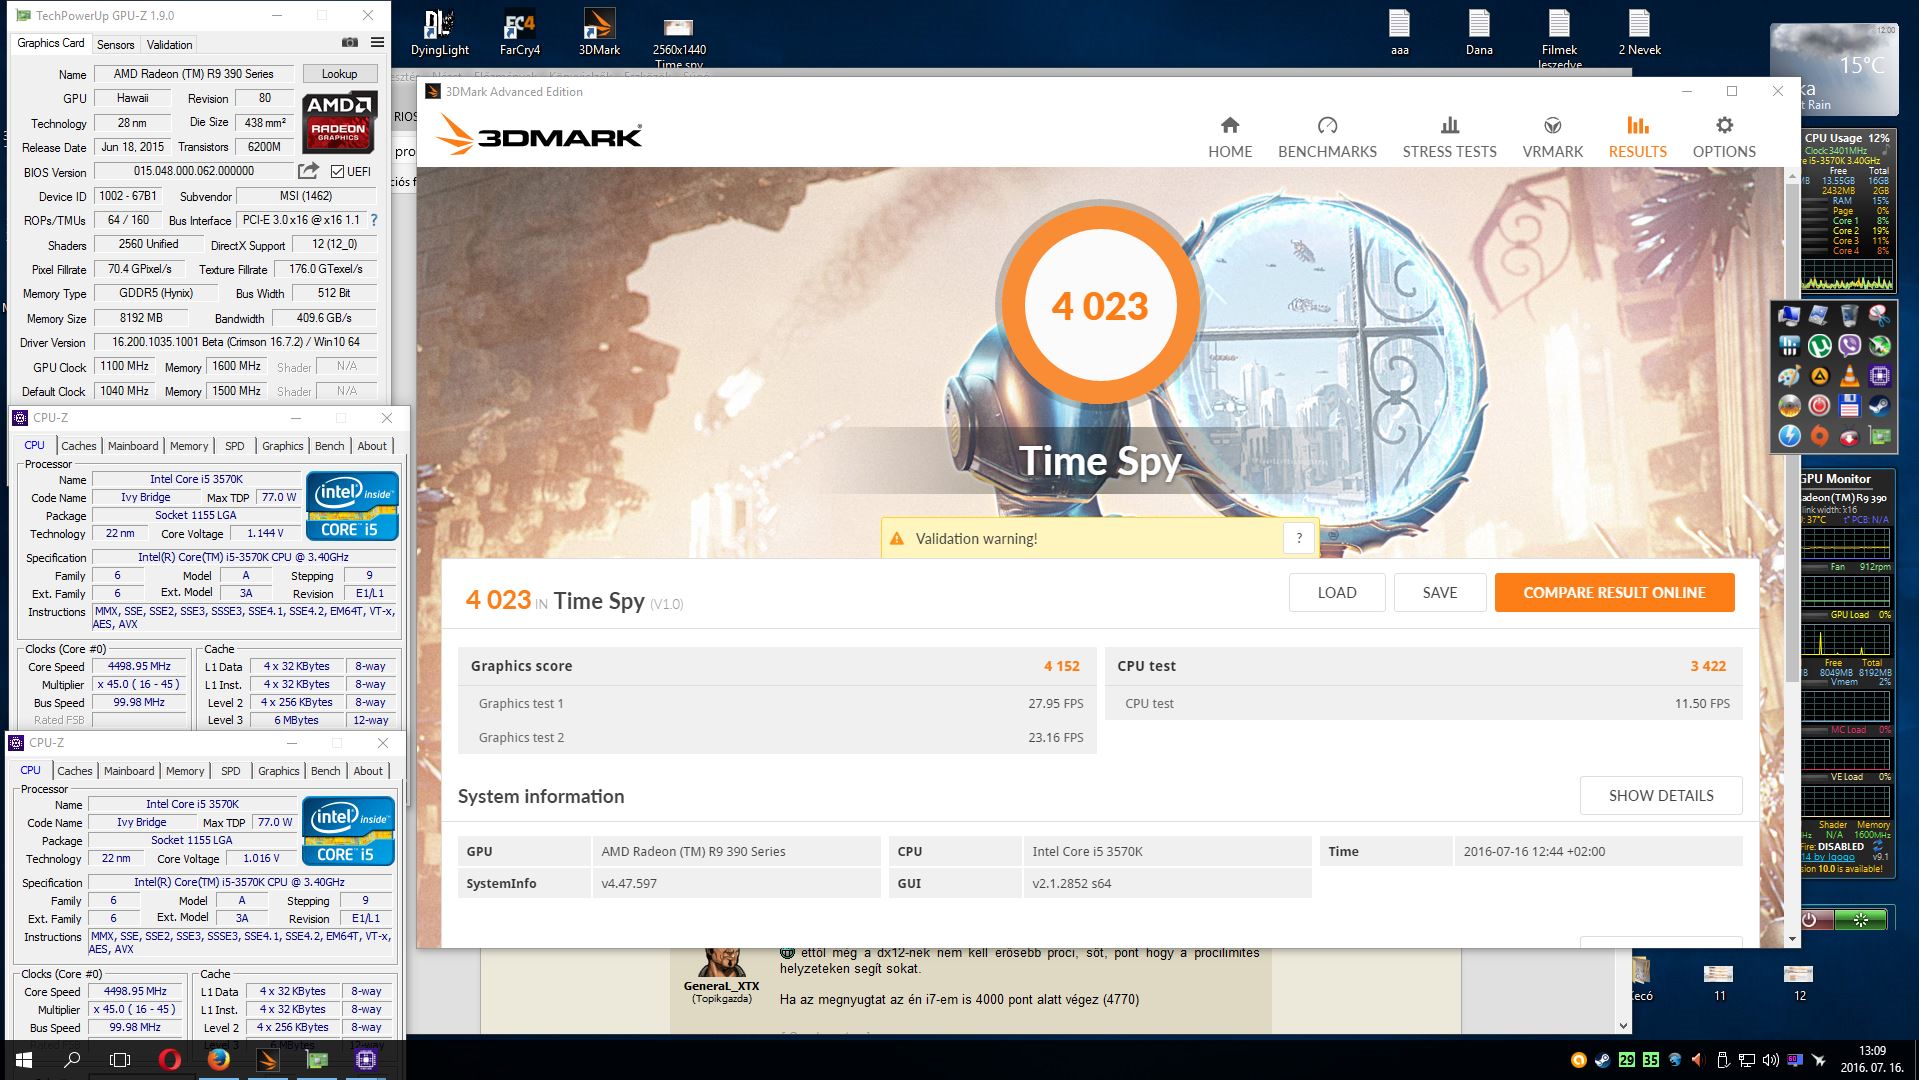
Task: Open the DyingLight desktop shortcut
Action: 439,33
